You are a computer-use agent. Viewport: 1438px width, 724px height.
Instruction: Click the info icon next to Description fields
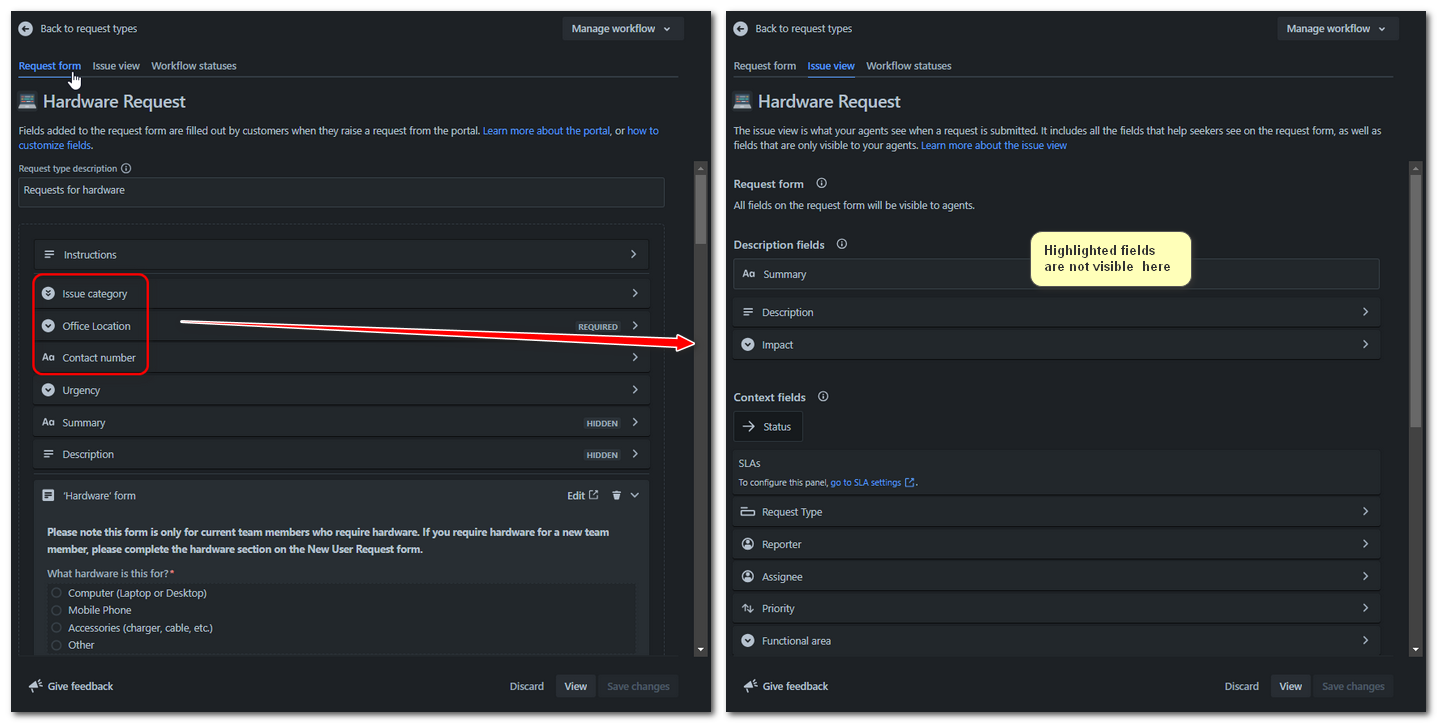[841, 244]
